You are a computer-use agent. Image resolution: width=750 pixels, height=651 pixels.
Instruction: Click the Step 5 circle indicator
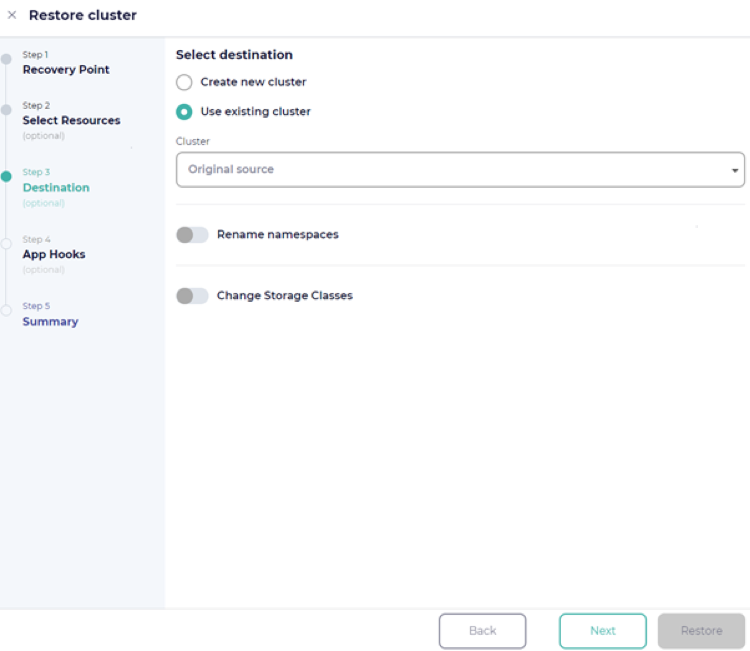coord(6,310)
